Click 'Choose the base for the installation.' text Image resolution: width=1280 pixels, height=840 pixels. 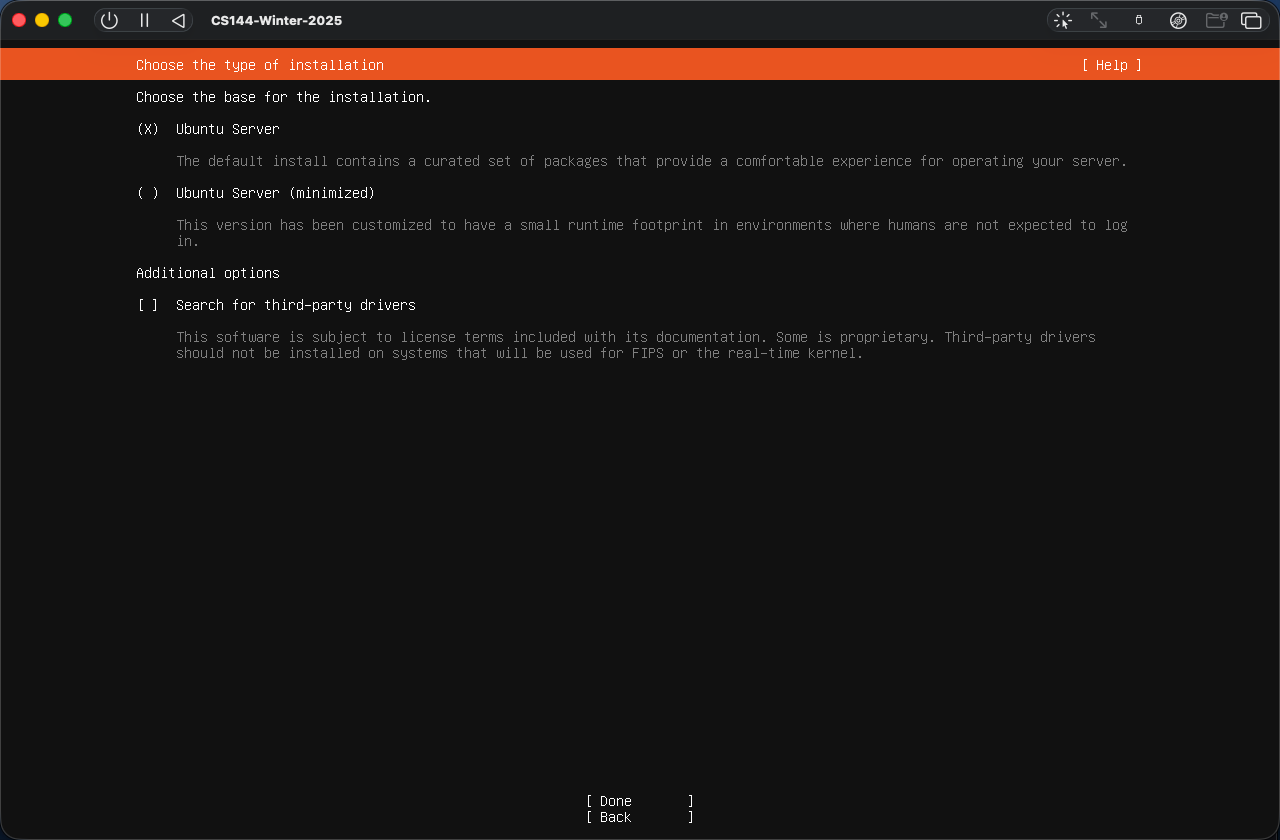pyautogui.click(x=284, y=97)
